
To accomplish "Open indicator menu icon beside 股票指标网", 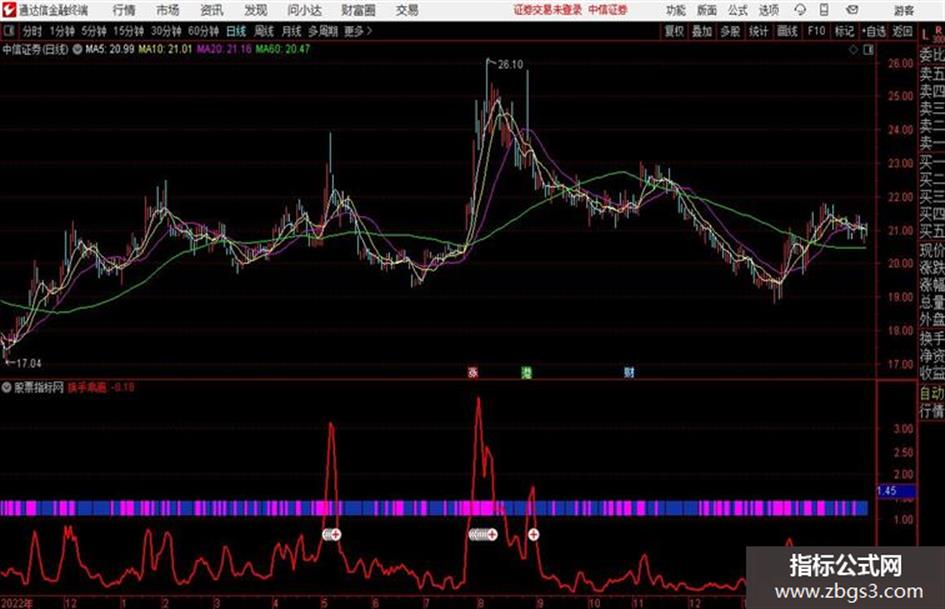I will click(x=7, y=388).
